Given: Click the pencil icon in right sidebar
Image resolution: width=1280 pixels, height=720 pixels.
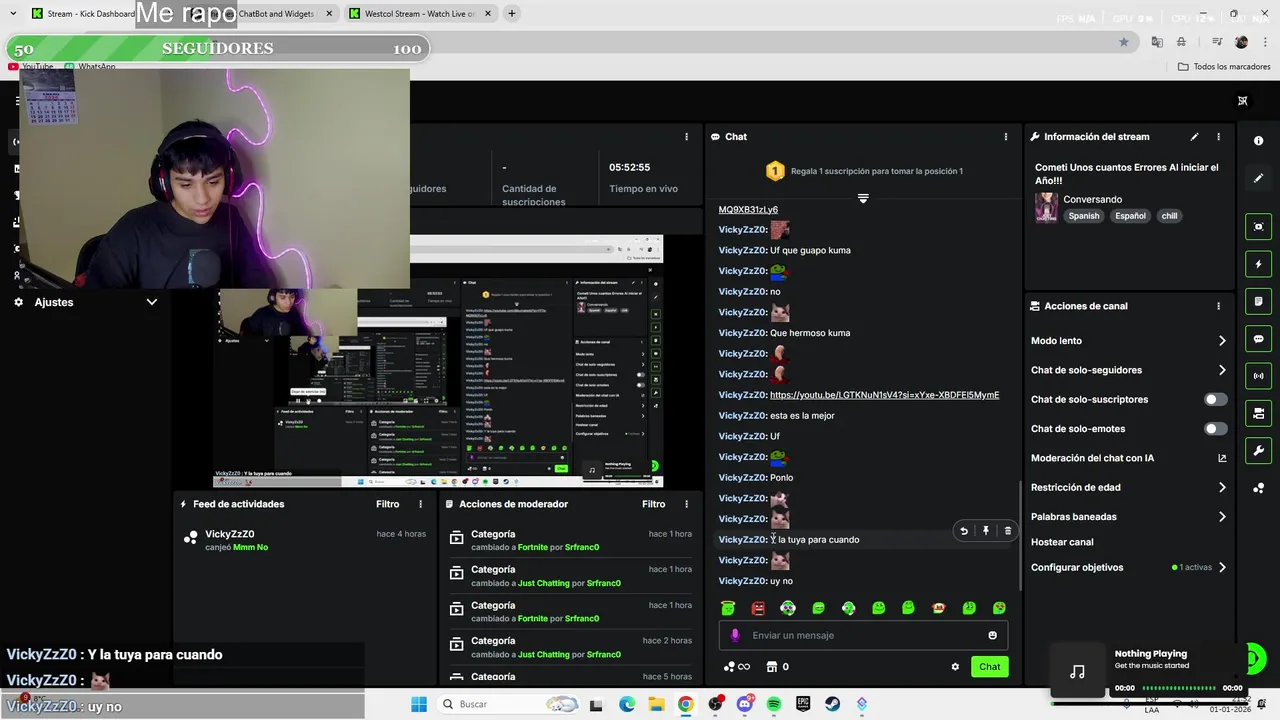Looking at the screenshot, I should click(1258, 178).
